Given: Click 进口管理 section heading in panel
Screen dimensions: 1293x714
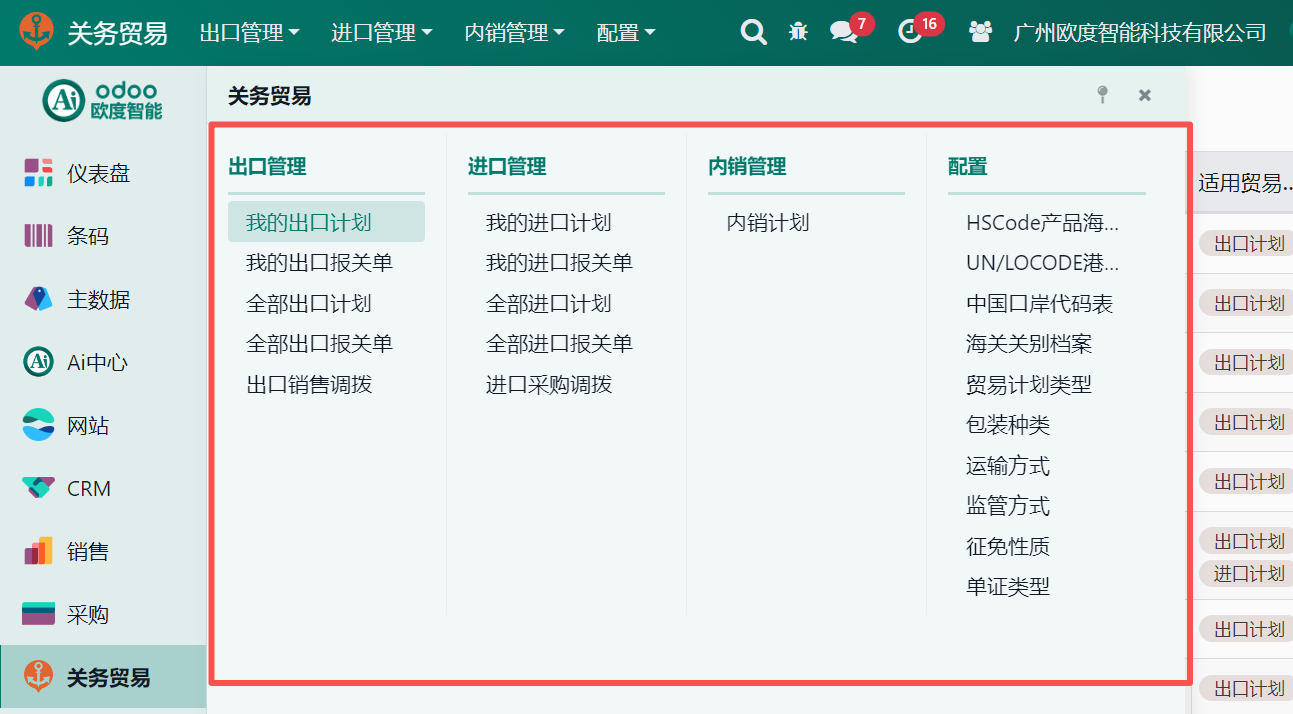Looking at the screenshot, I should click(507, 167).
